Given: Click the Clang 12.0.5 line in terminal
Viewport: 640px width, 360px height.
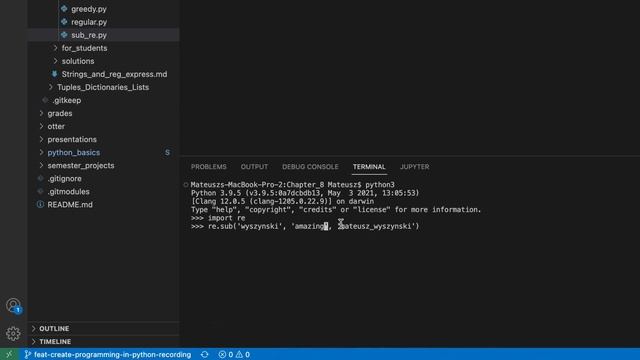Looking at the screenshot, I should [x=282, y=201].
